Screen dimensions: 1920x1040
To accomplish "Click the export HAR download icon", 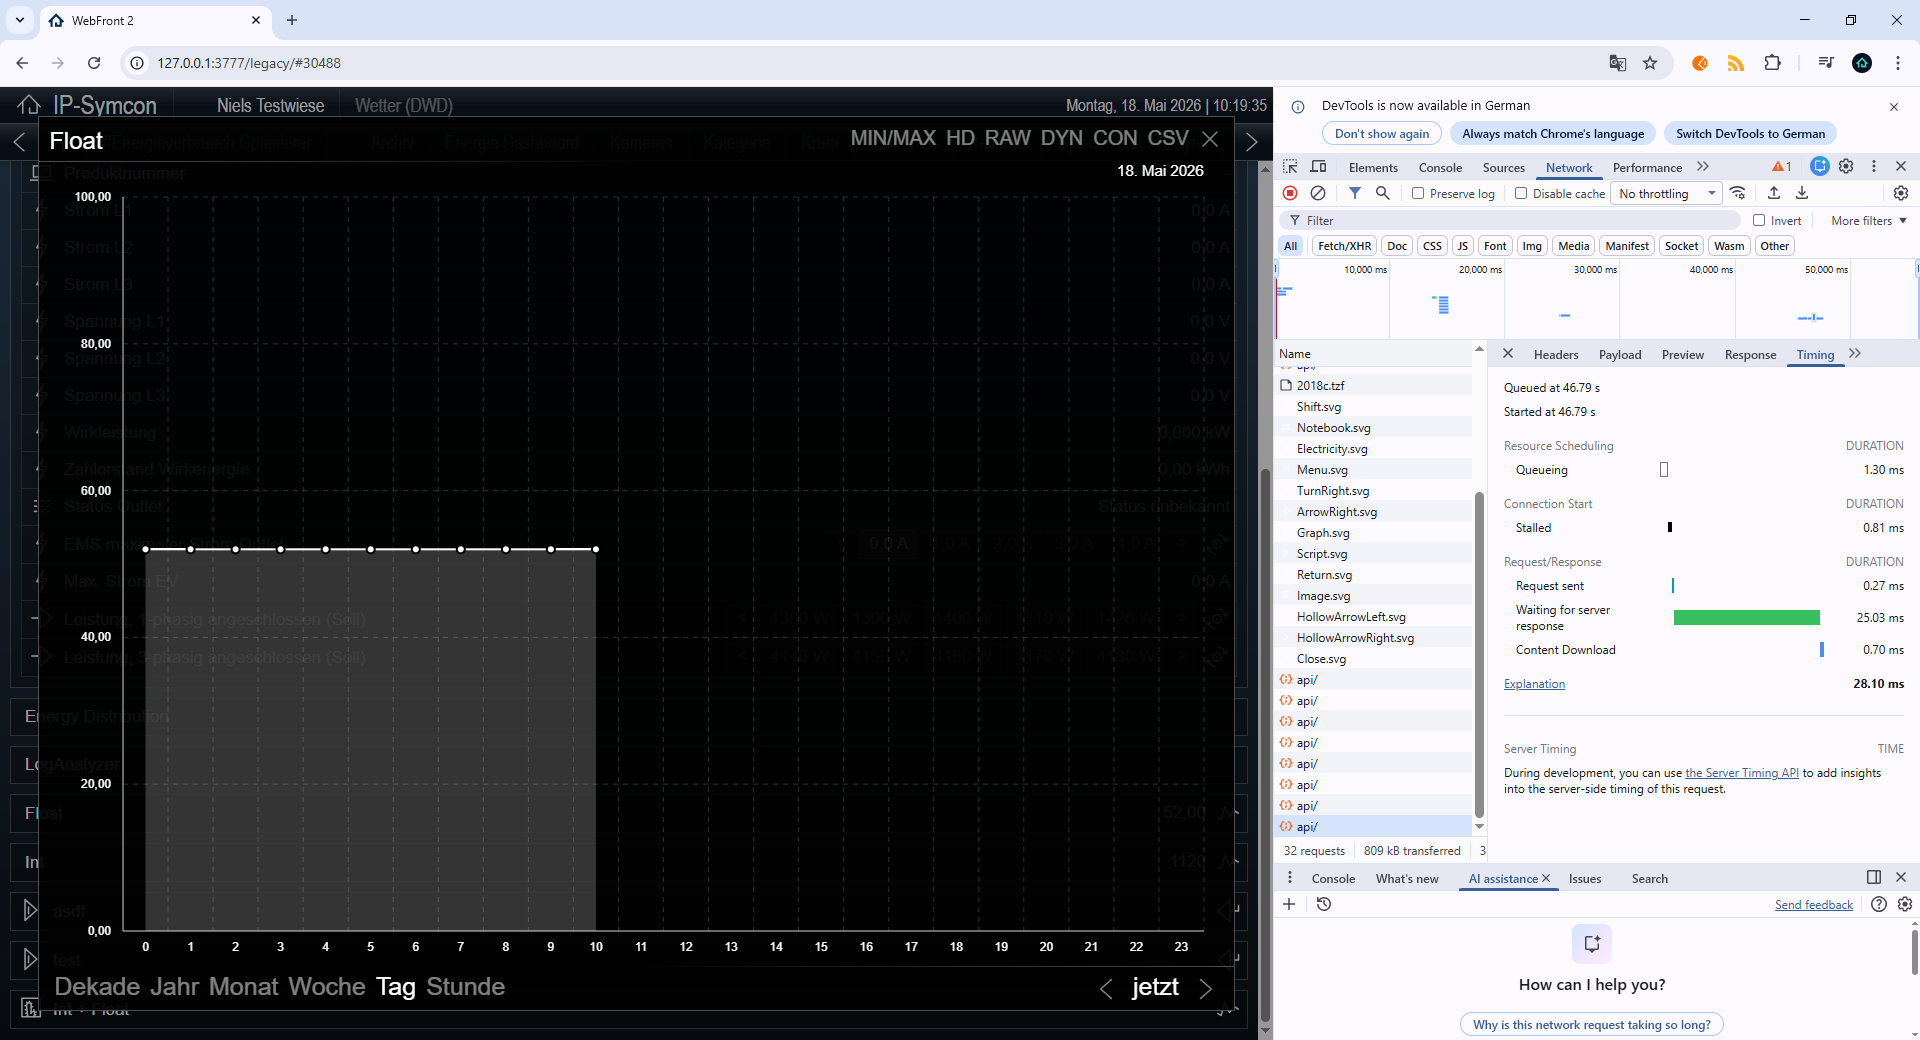I will (x=1802, y=193).
